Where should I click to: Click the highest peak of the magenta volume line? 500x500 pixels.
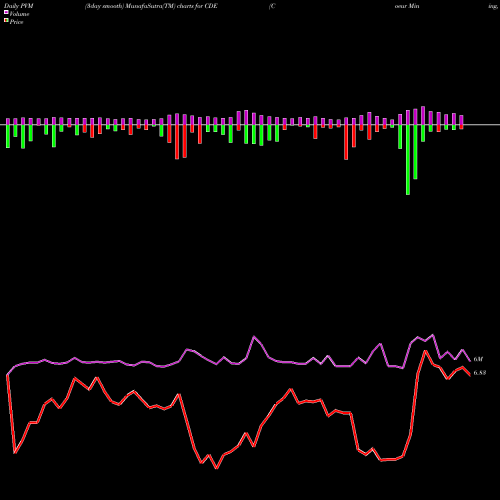tap(433, 335)
